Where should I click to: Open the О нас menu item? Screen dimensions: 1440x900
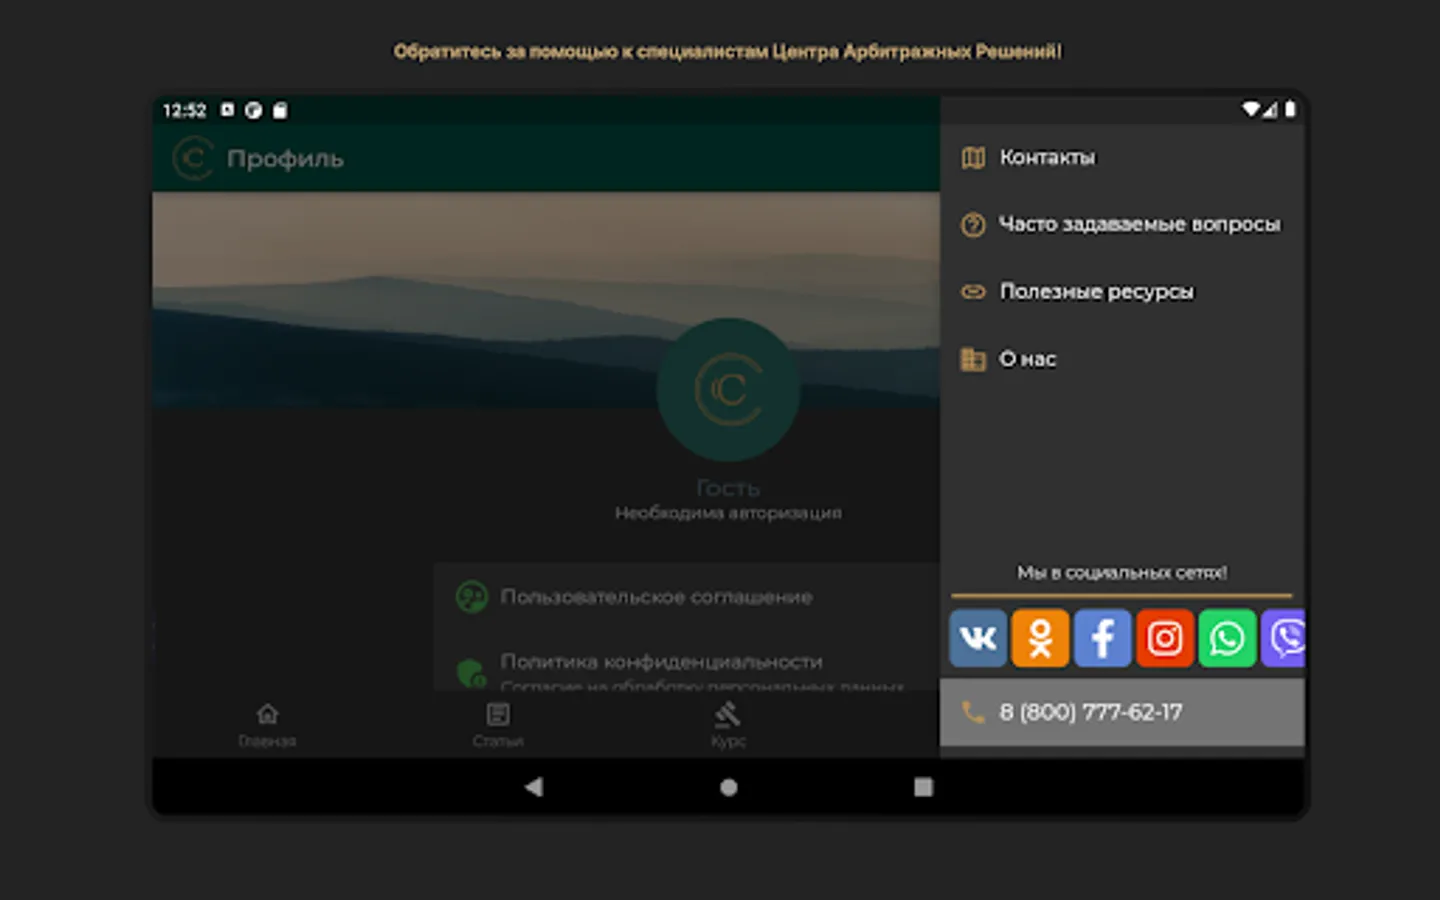[1122, 359]
